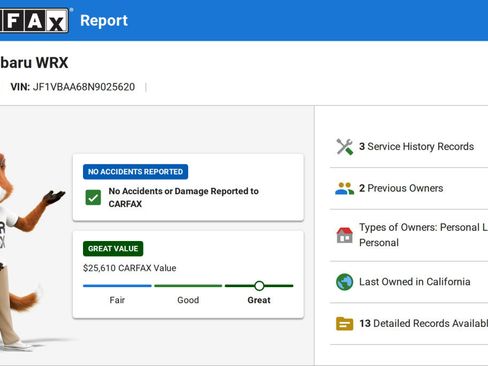488x366 pixels.
Task: Click the folder Detailed Records icon
Action: tap(344, 324)
